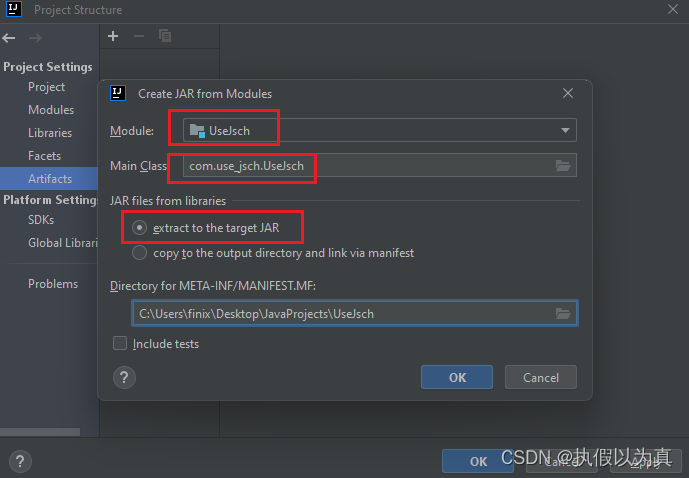Open the SDKs platform settings page
Image resolution: width=689 pixels, height=478 pixels.
(41, 220)
